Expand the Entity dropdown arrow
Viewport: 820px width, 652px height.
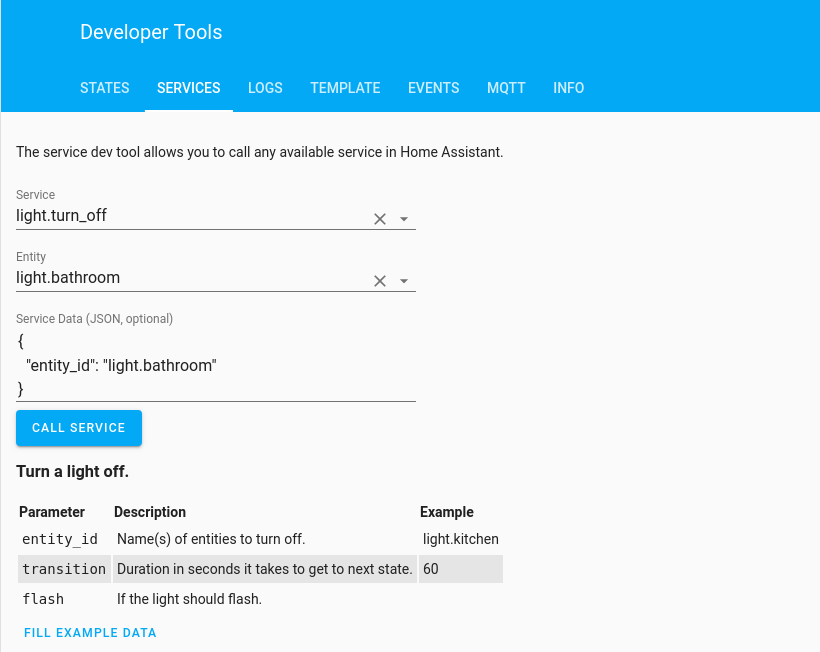404,281
